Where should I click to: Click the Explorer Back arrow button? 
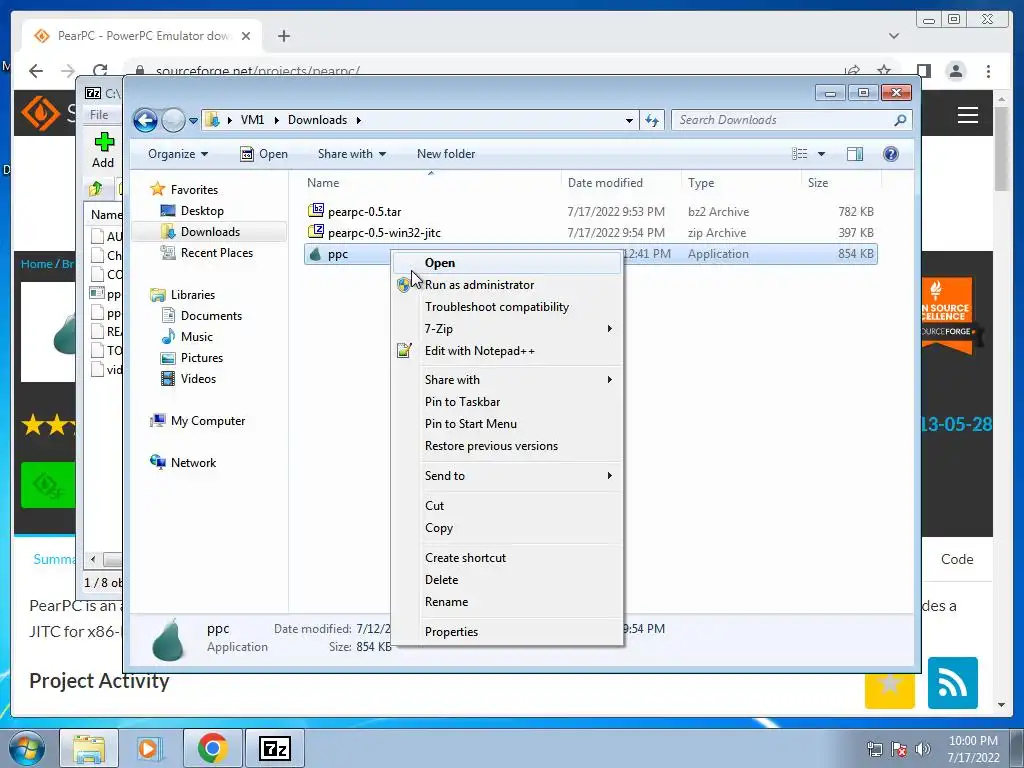pyautogui.click(x=145, y=120)
